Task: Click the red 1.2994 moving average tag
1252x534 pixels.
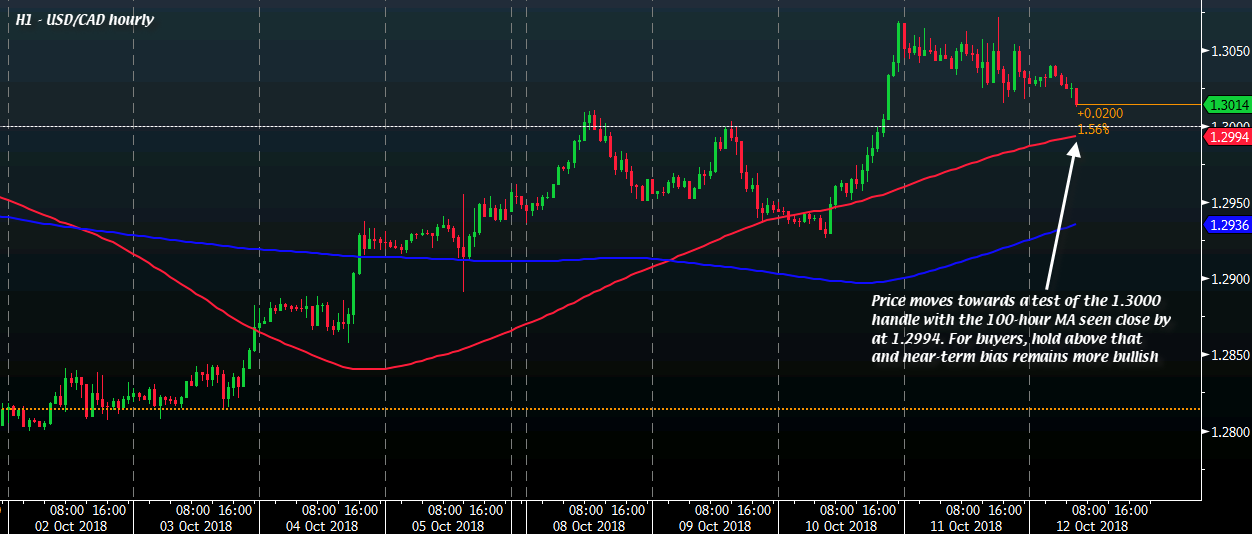Action: (1227, 136)
